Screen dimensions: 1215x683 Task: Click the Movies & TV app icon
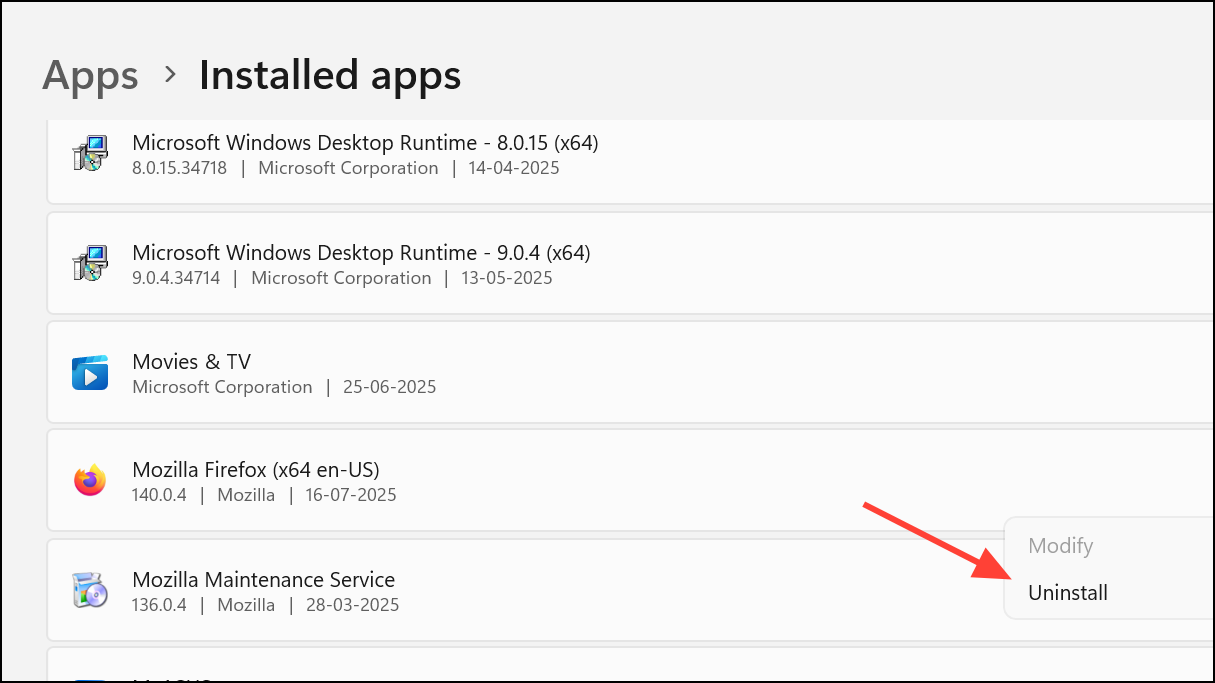point(90,373)
